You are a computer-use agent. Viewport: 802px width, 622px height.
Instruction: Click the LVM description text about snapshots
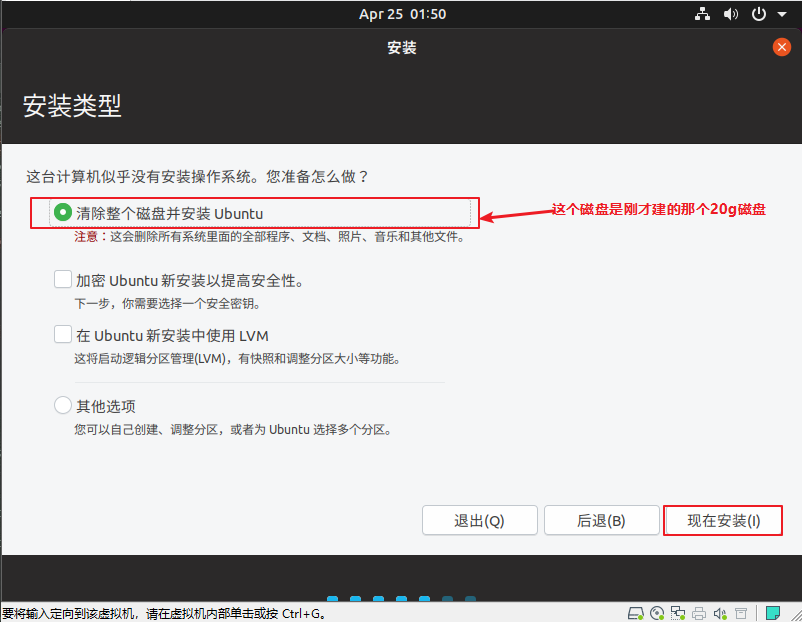click(237, 359)
